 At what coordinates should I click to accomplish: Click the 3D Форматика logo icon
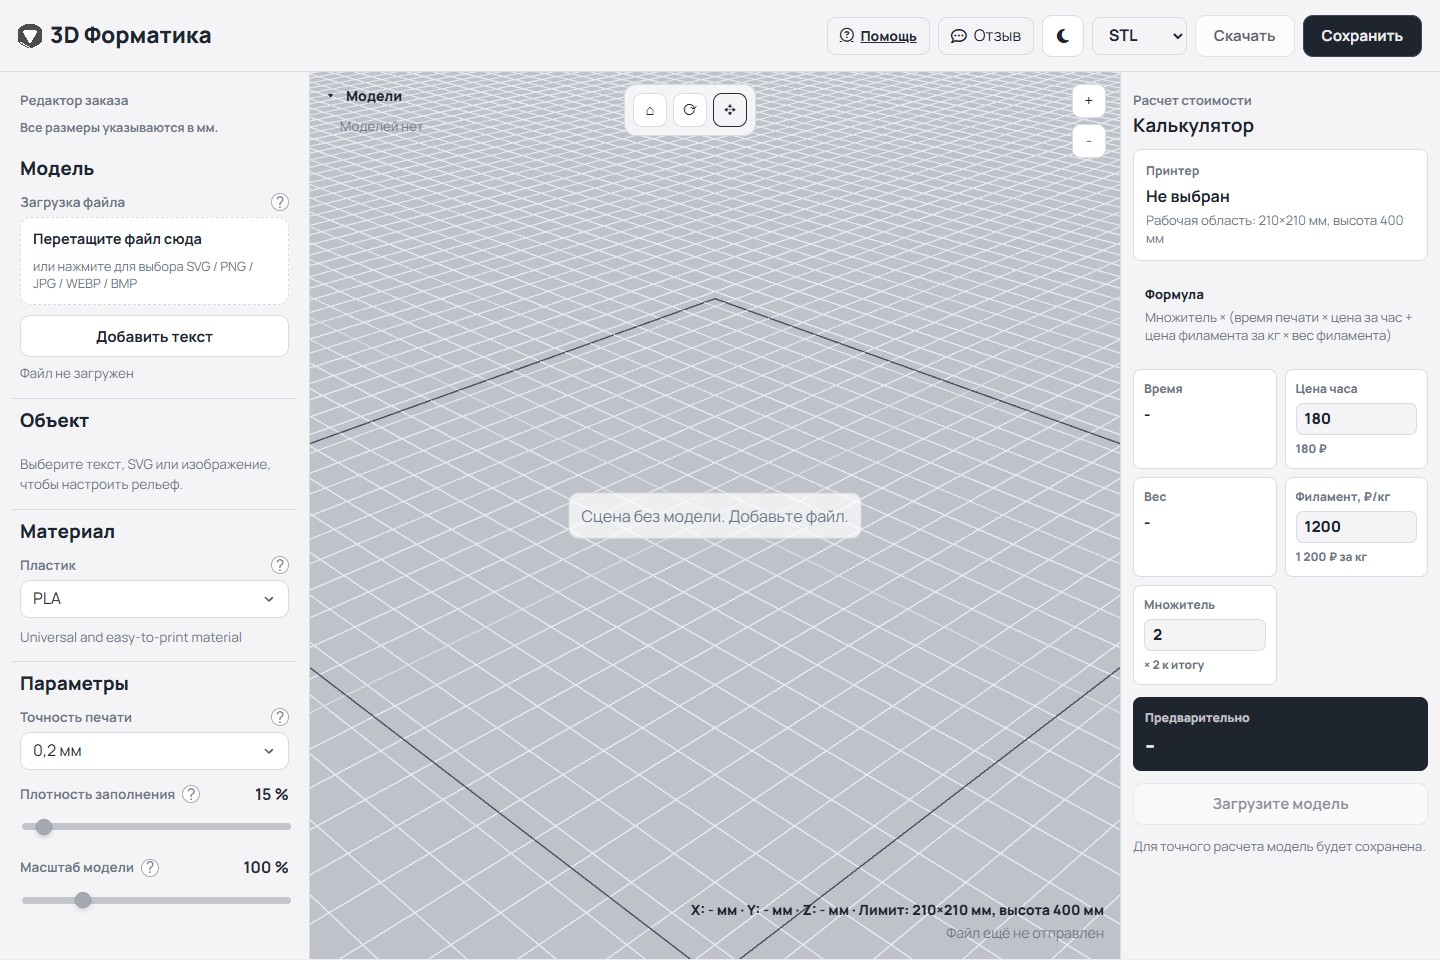tap(30, 36)
